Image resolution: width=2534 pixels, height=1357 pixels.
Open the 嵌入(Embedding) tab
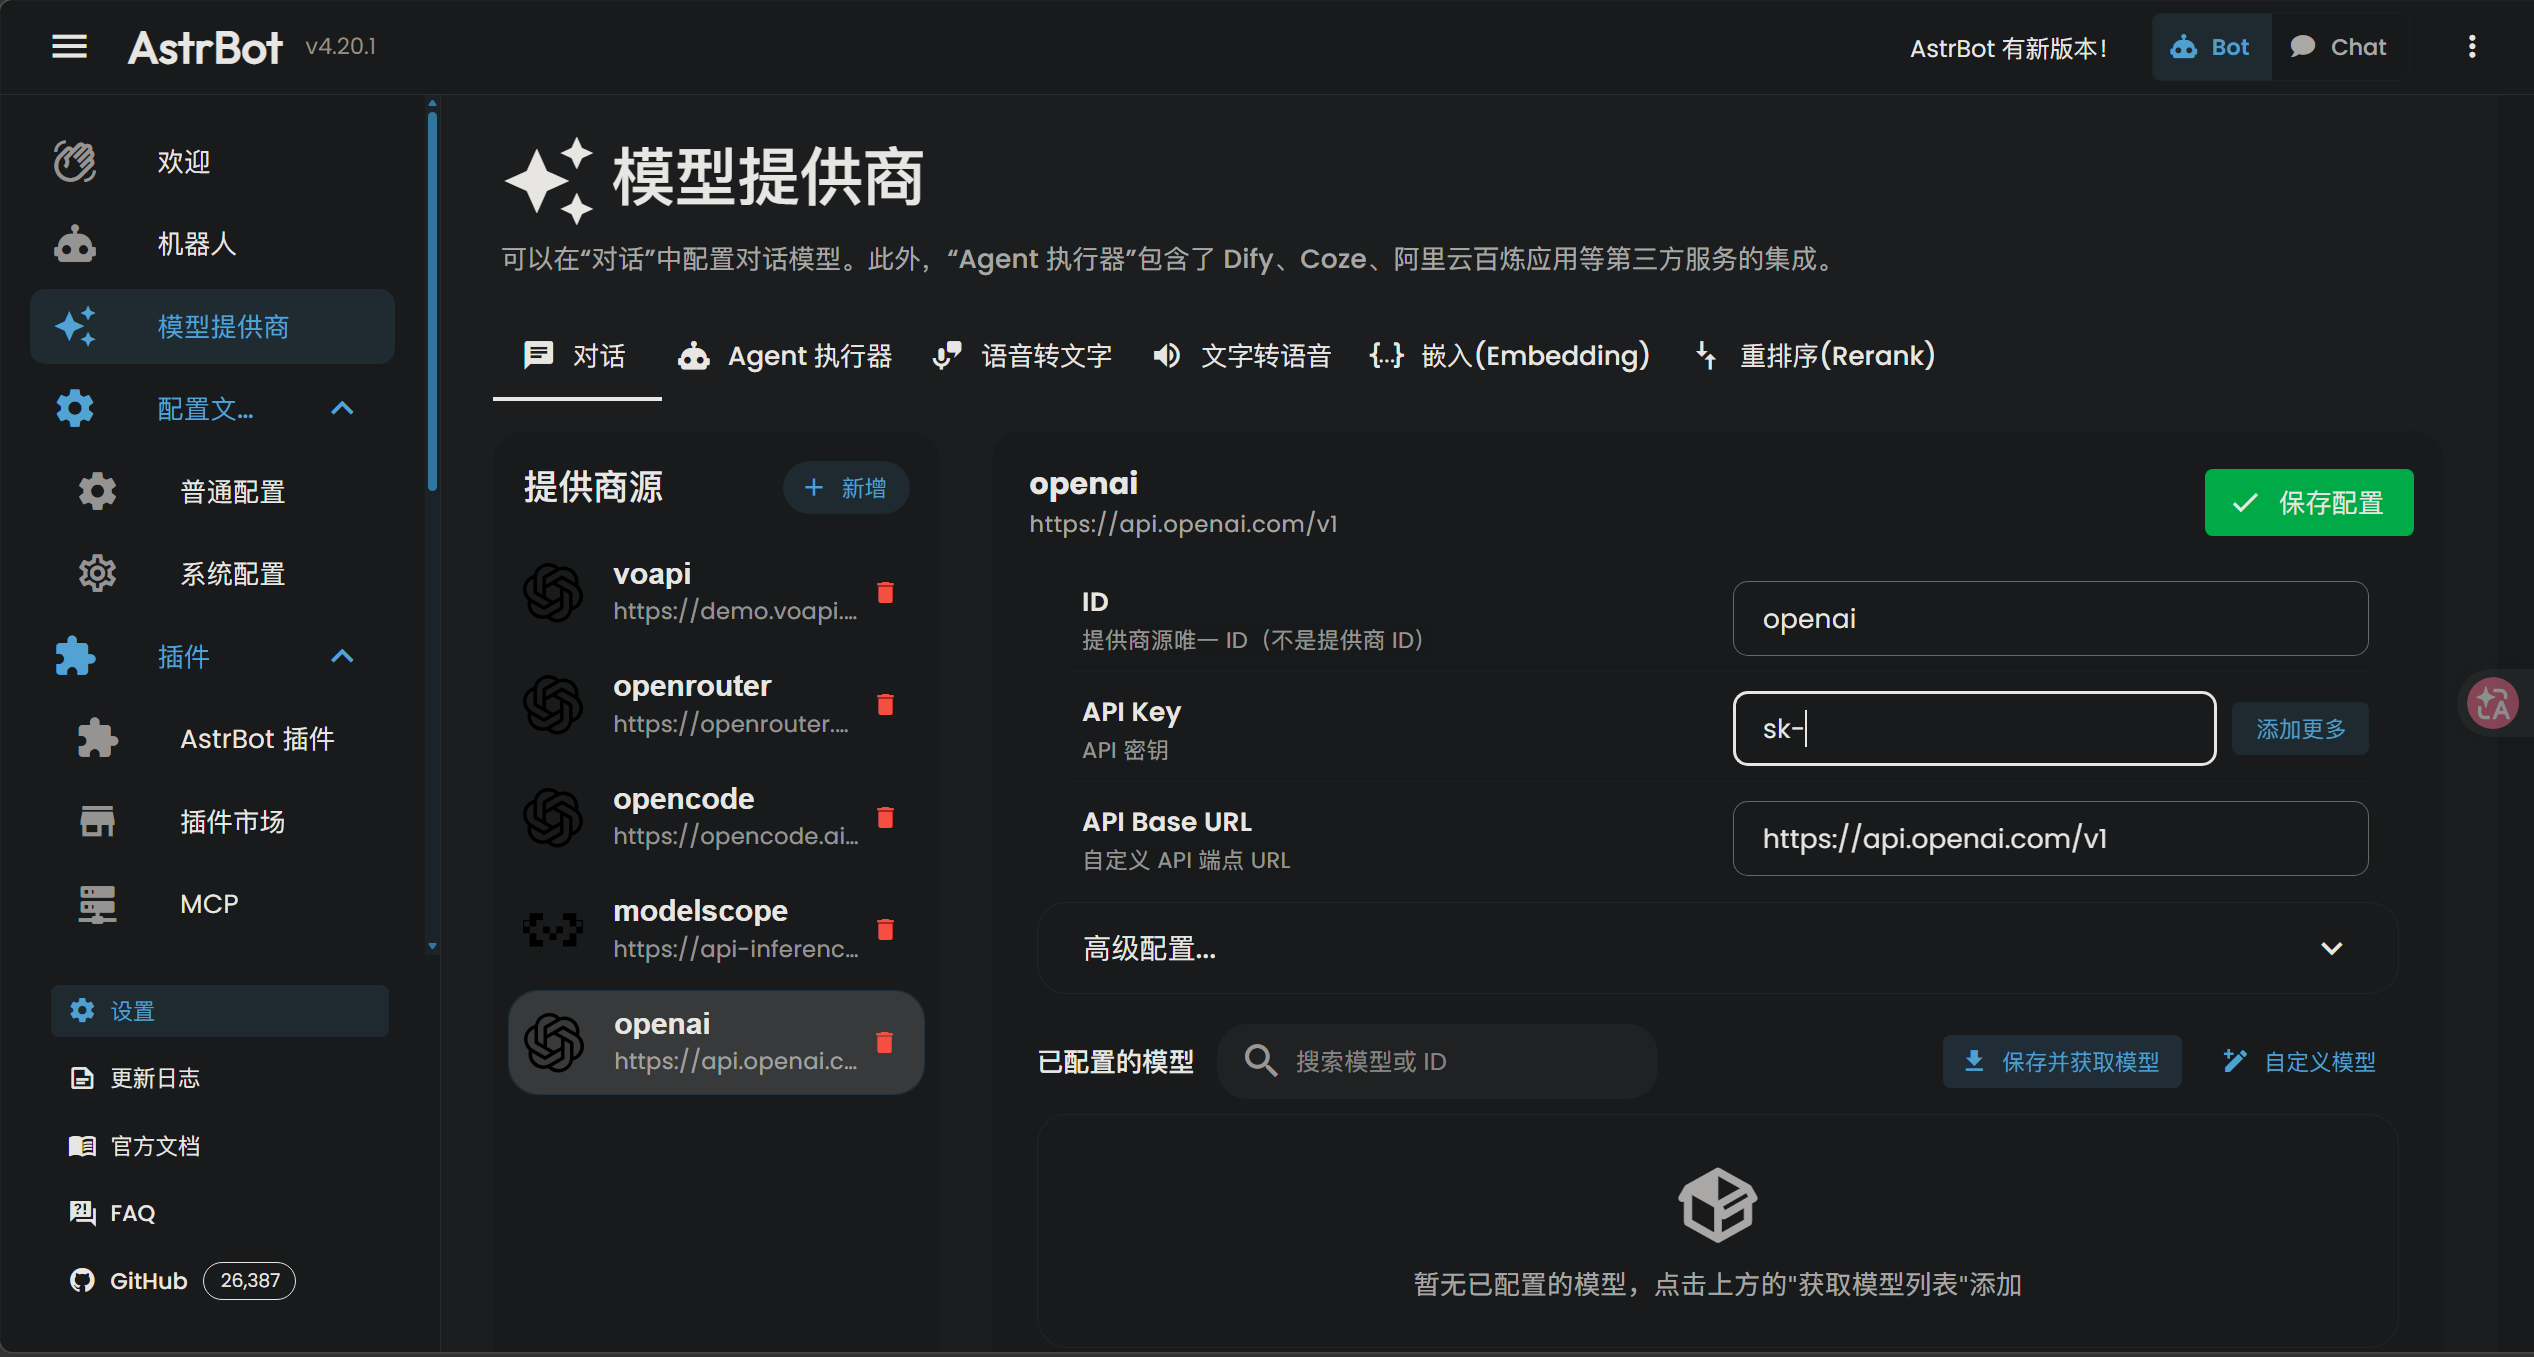(x=1509, y=356)
